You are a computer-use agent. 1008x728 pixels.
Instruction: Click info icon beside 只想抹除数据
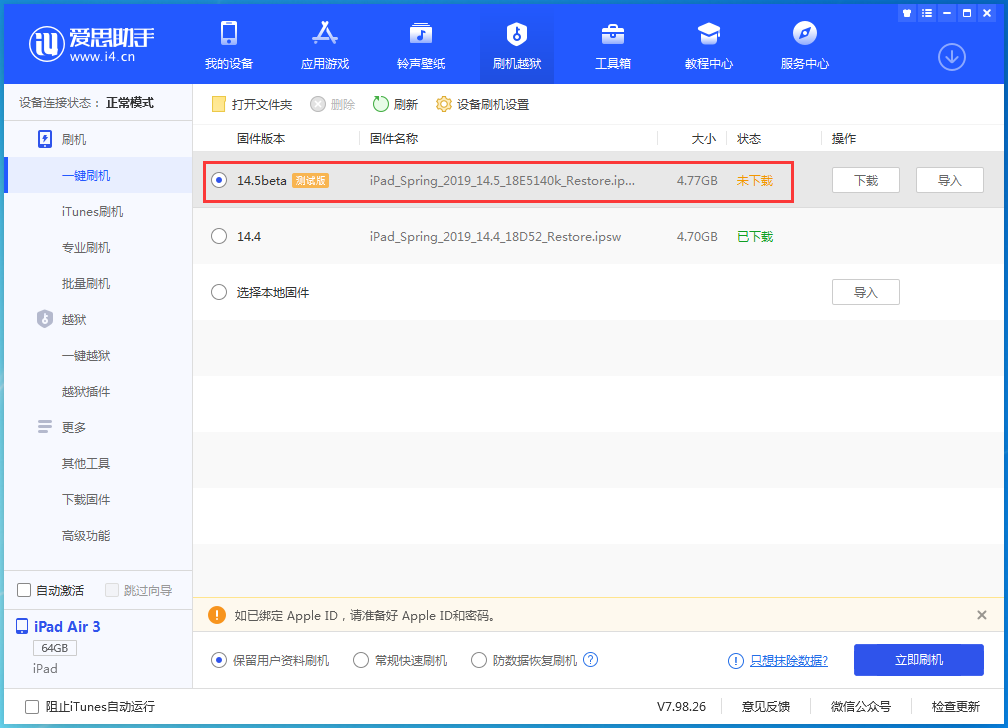(x=736, y=660)
